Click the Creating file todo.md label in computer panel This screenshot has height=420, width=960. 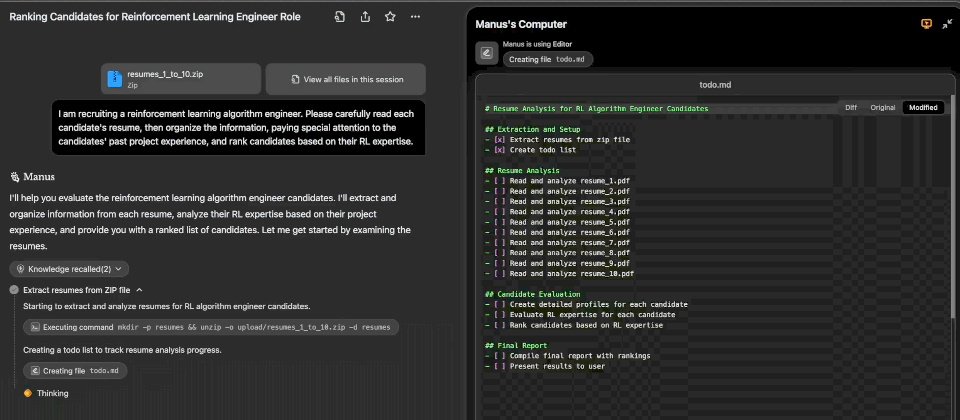[x=548, y=59]
